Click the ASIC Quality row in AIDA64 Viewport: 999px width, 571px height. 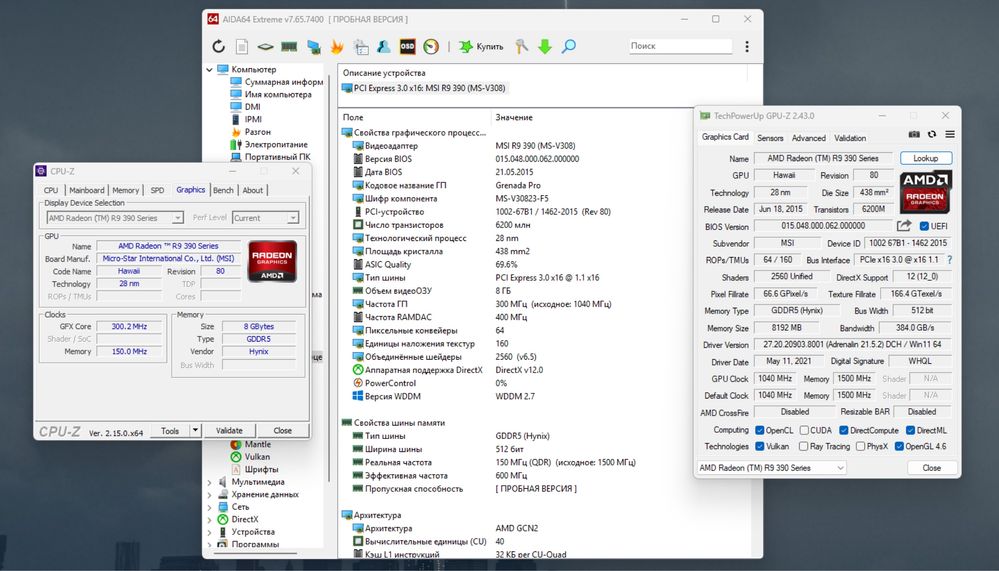[x=388, y=264]
